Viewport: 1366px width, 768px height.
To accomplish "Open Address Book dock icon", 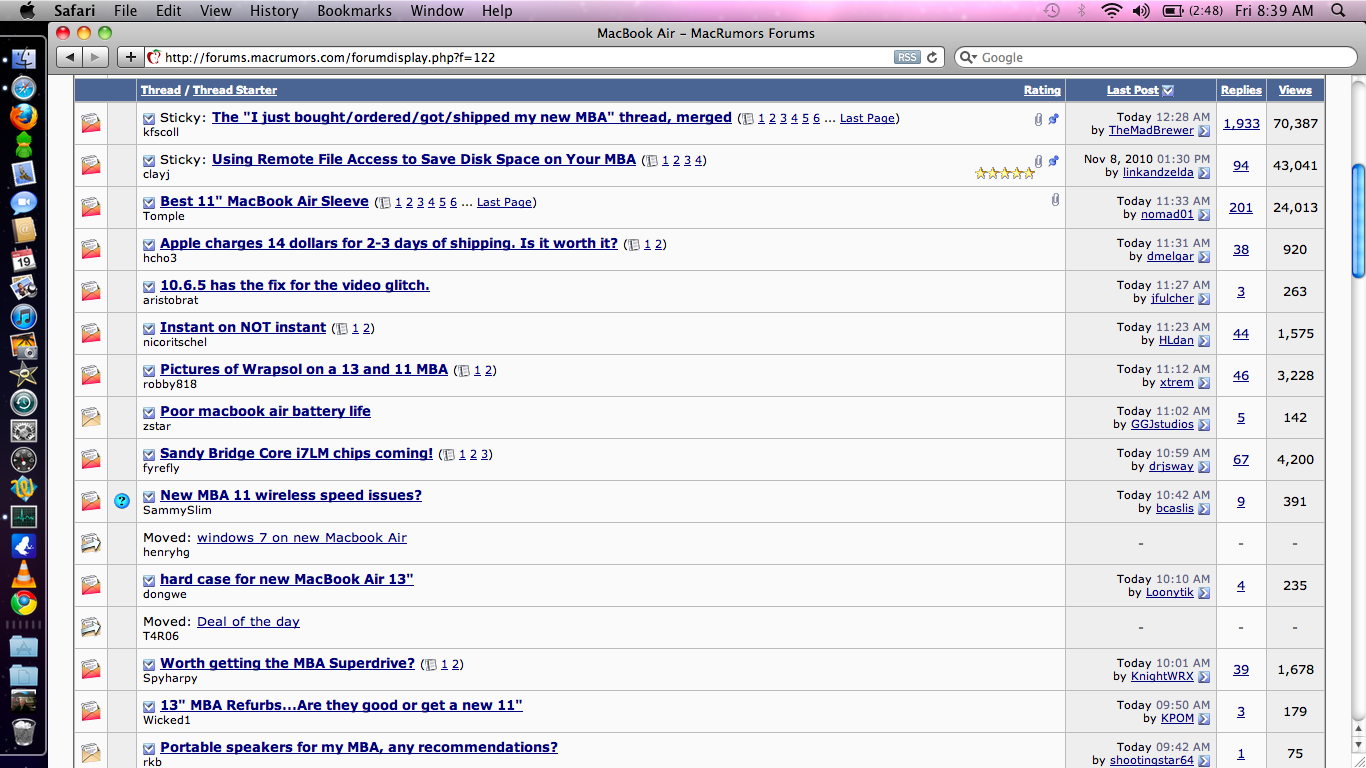I will coord(24,231).
